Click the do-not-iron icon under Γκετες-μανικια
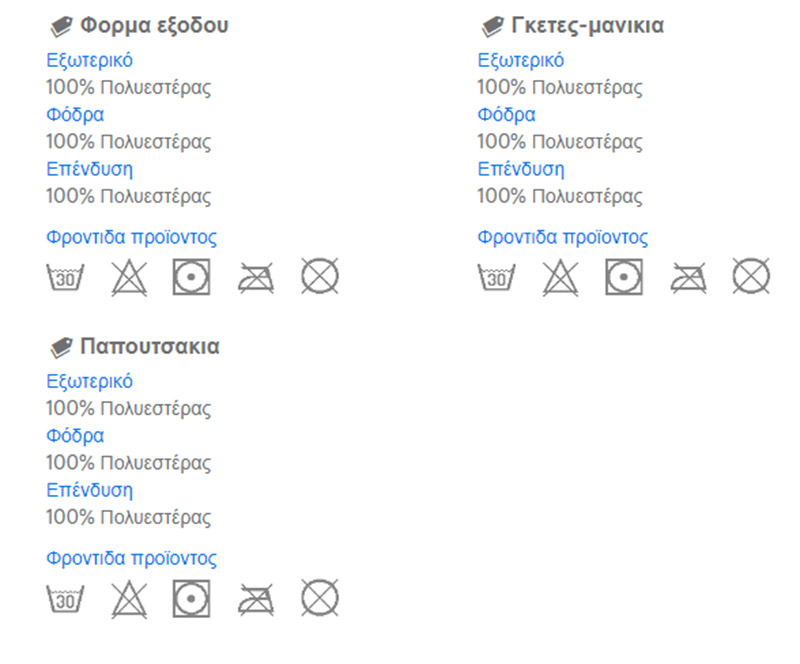Screen dimensions: 800x664 point(688,278)
